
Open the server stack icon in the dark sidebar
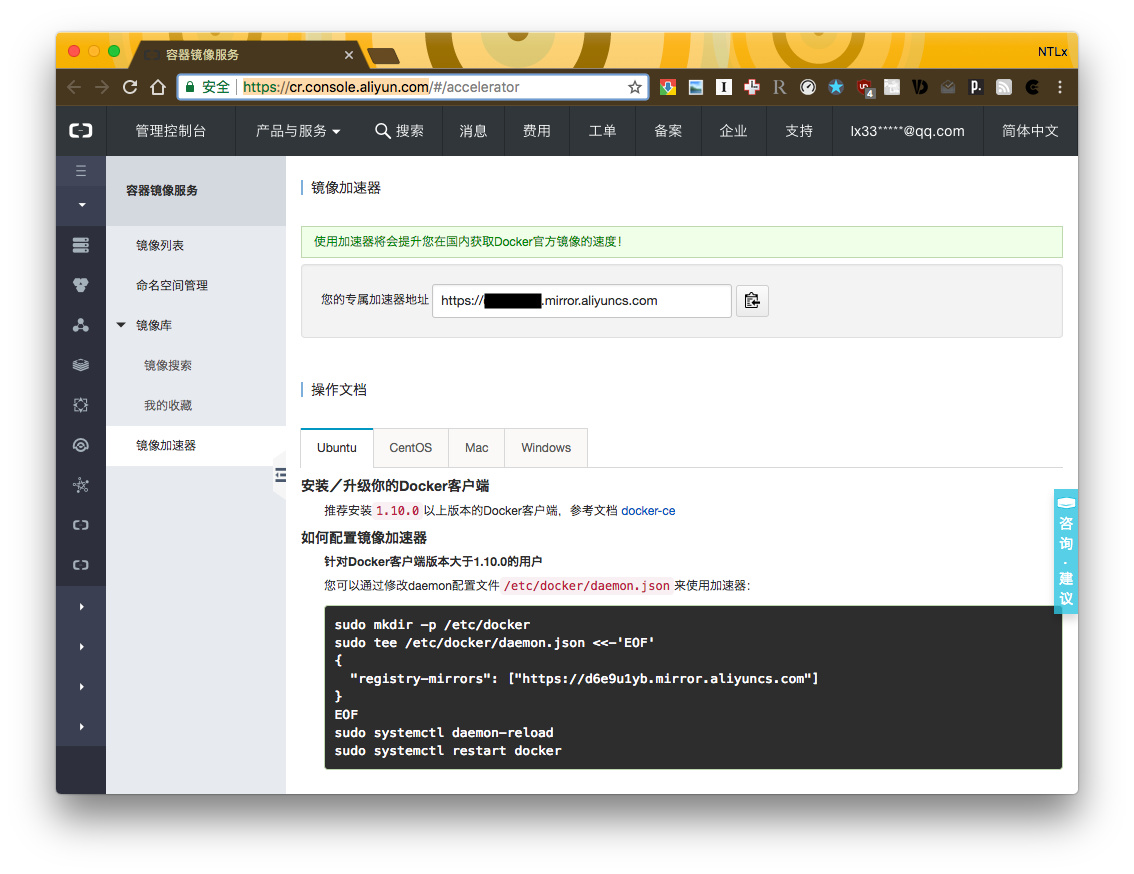[x=81, y=245]
